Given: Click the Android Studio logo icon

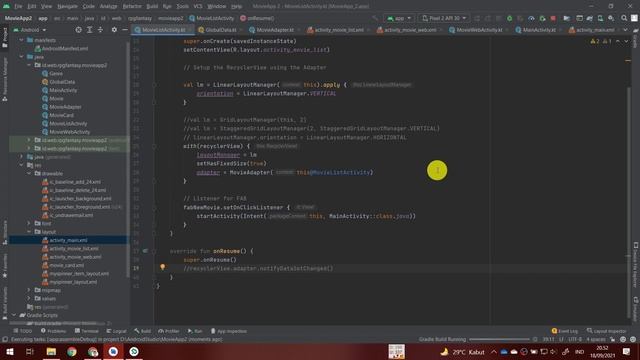Looking at the screenshot, I should (x=6, y=6).
